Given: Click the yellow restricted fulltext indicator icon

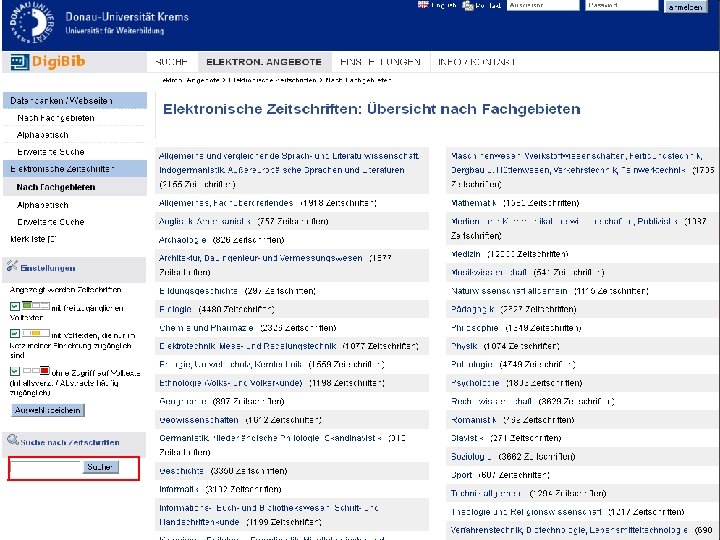Looking at the screenshot, I should click(35, 331).
